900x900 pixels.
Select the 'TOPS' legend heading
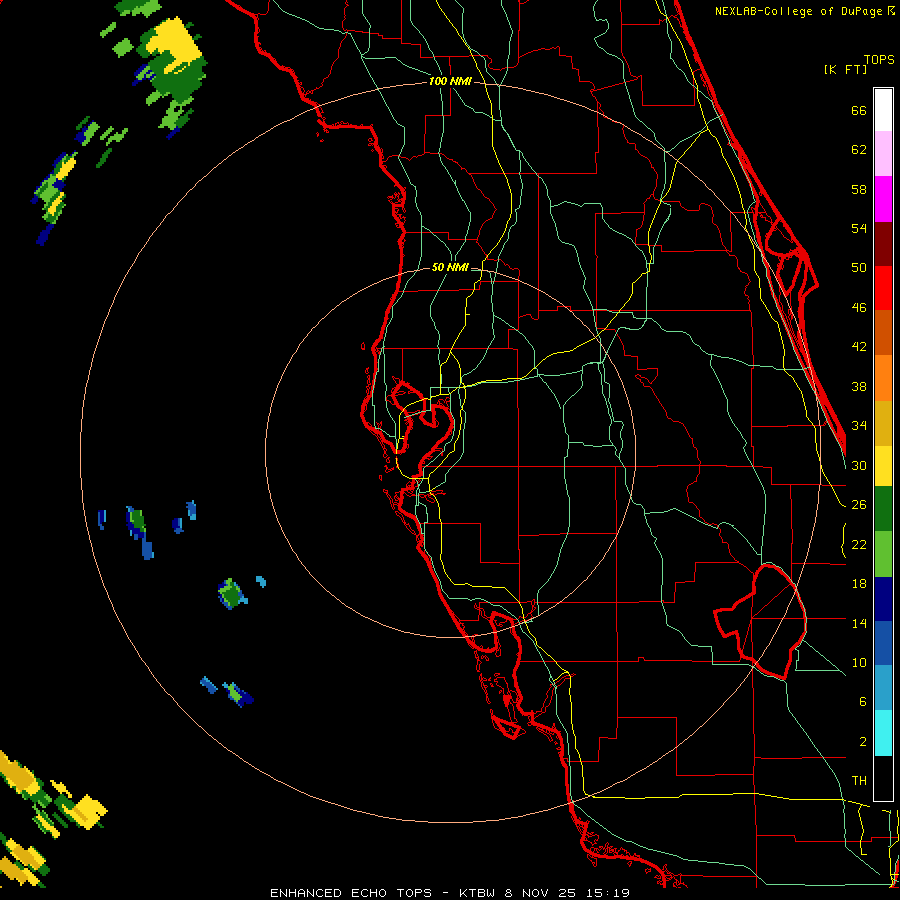879,60
